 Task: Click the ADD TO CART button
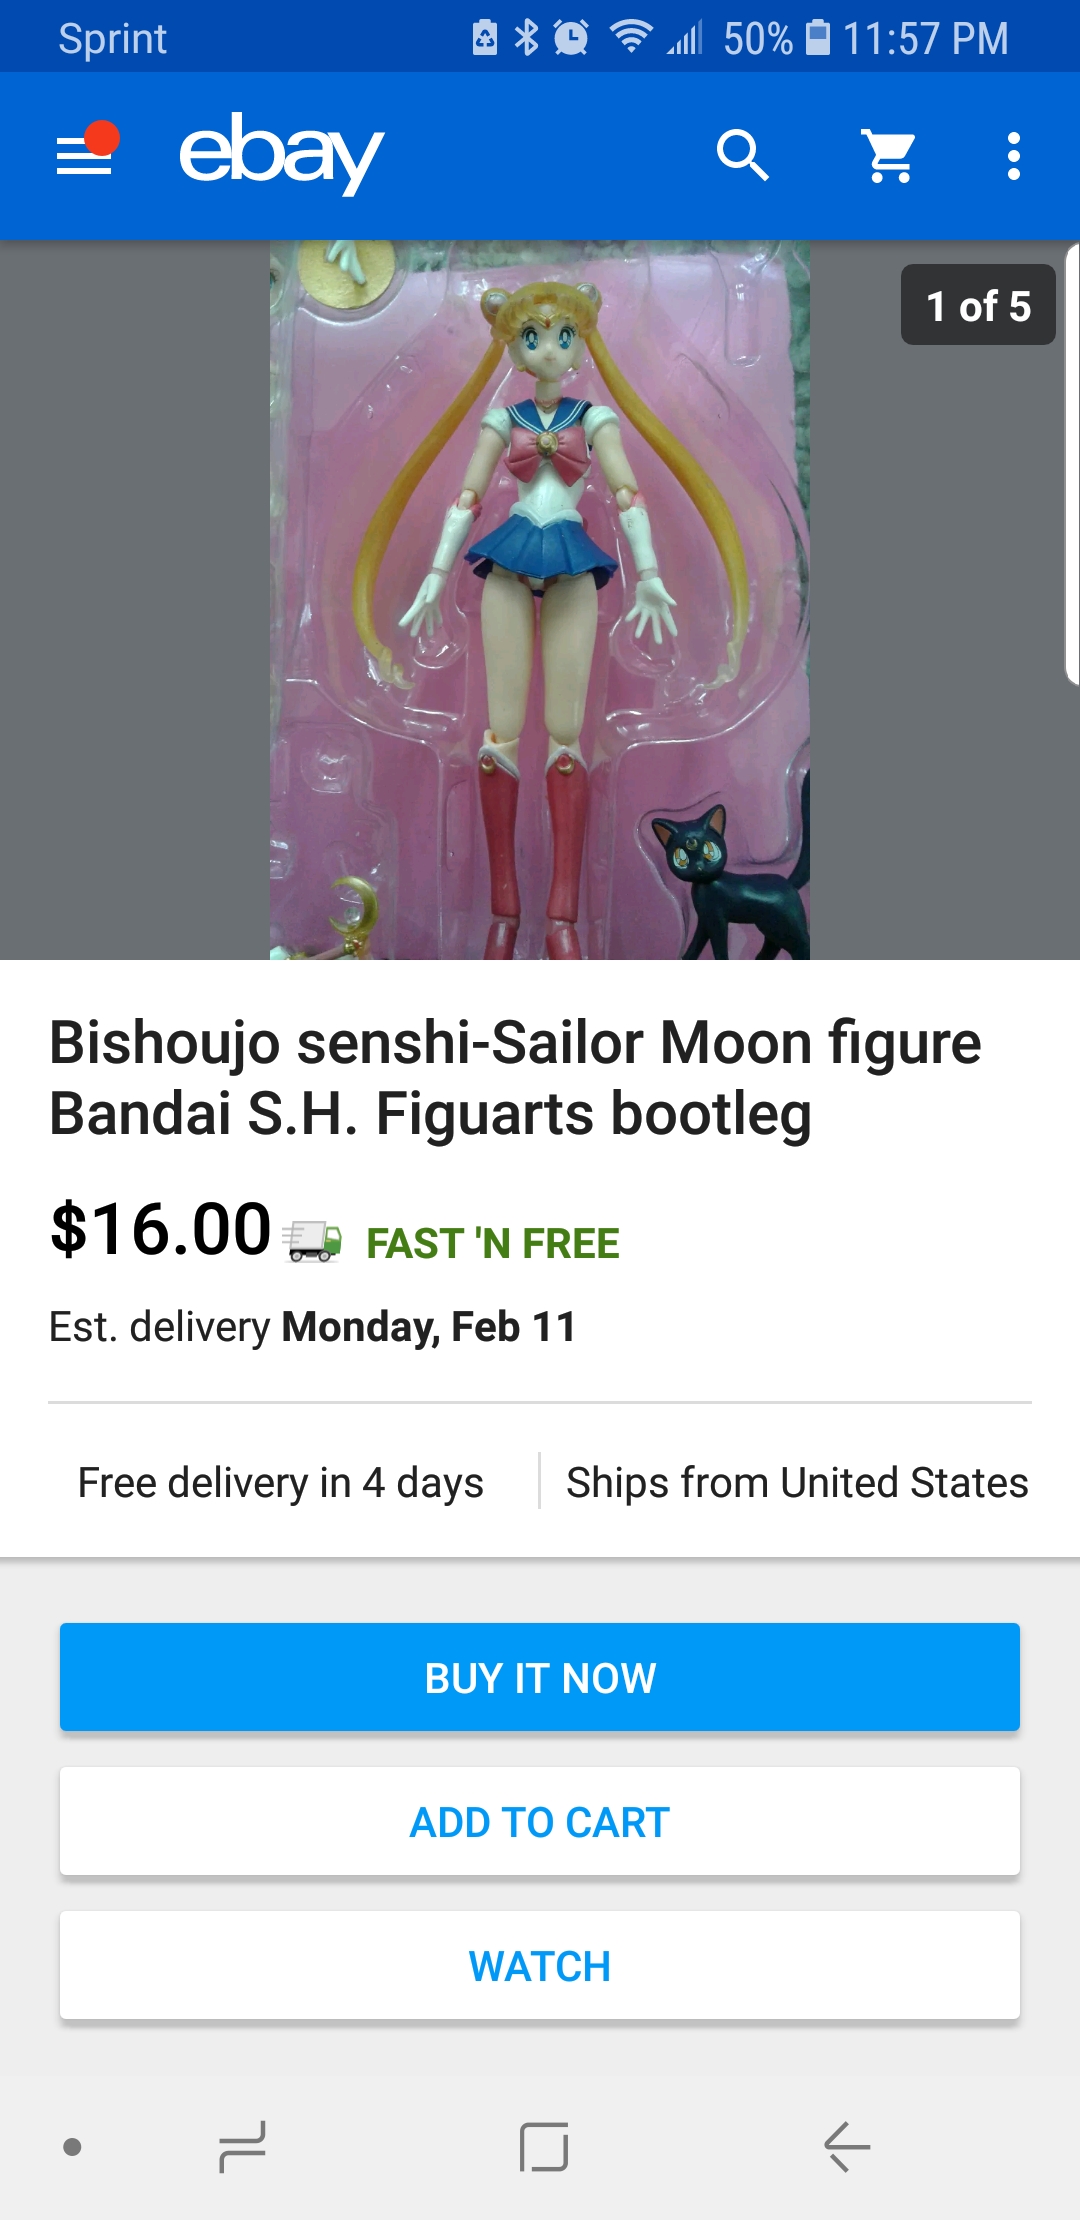(540, 1821)
